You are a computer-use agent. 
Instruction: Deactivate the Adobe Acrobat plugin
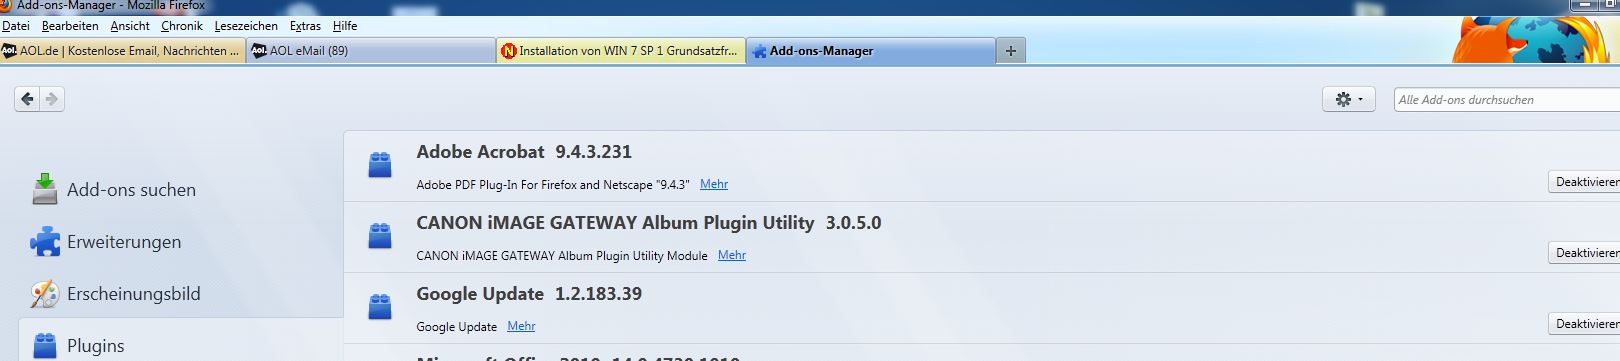(x=1584, y=182)
